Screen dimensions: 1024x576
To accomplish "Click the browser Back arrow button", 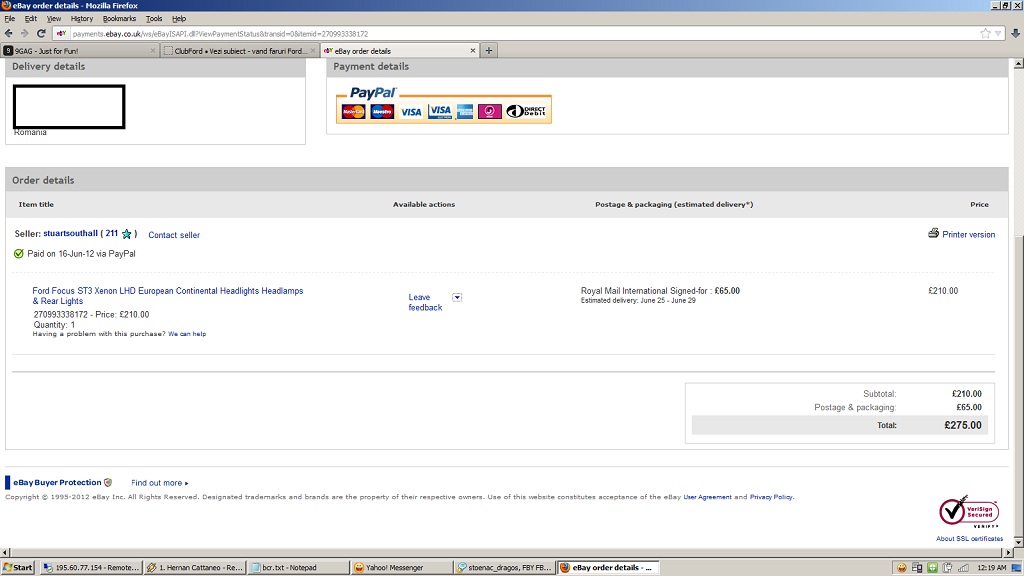I will (x=8, y=33).
